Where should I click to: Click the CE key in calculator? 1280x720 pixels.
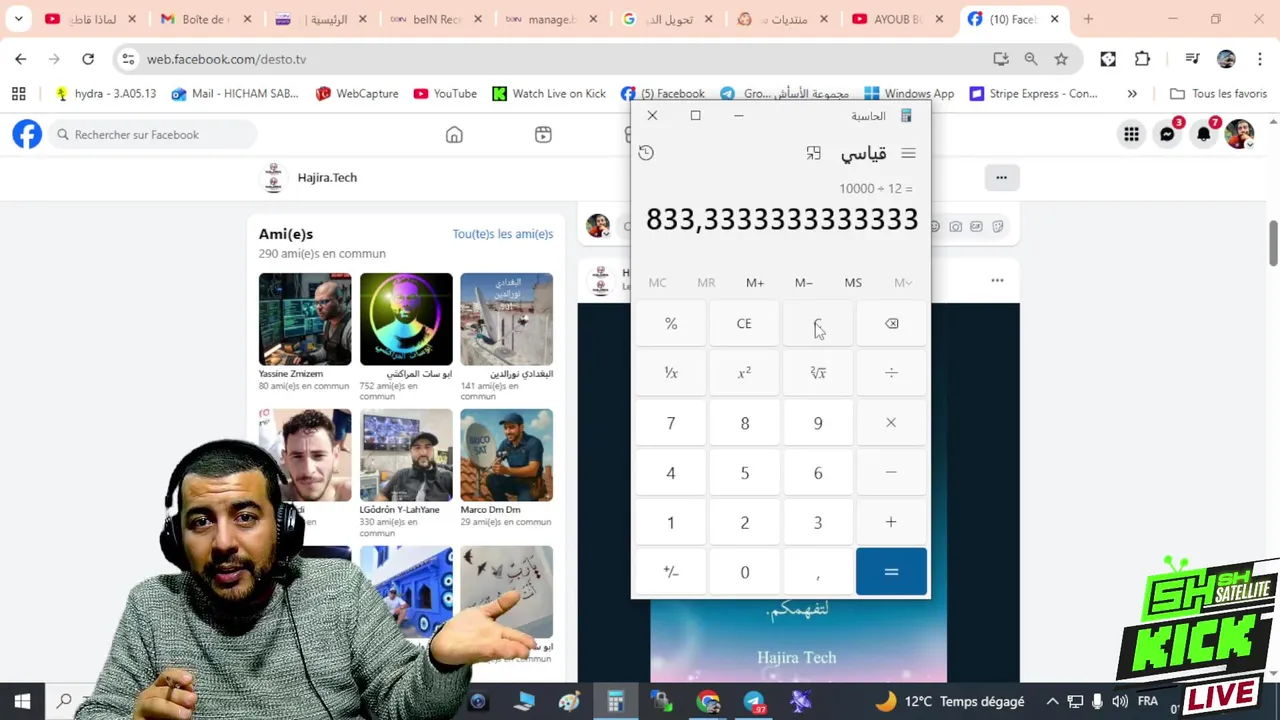[744, 323]
